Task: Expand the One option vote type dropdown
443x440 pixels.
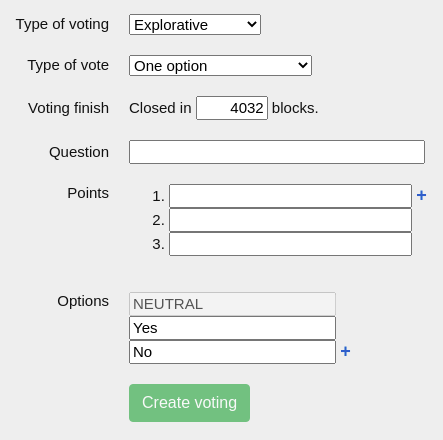Action: [220, 66]
